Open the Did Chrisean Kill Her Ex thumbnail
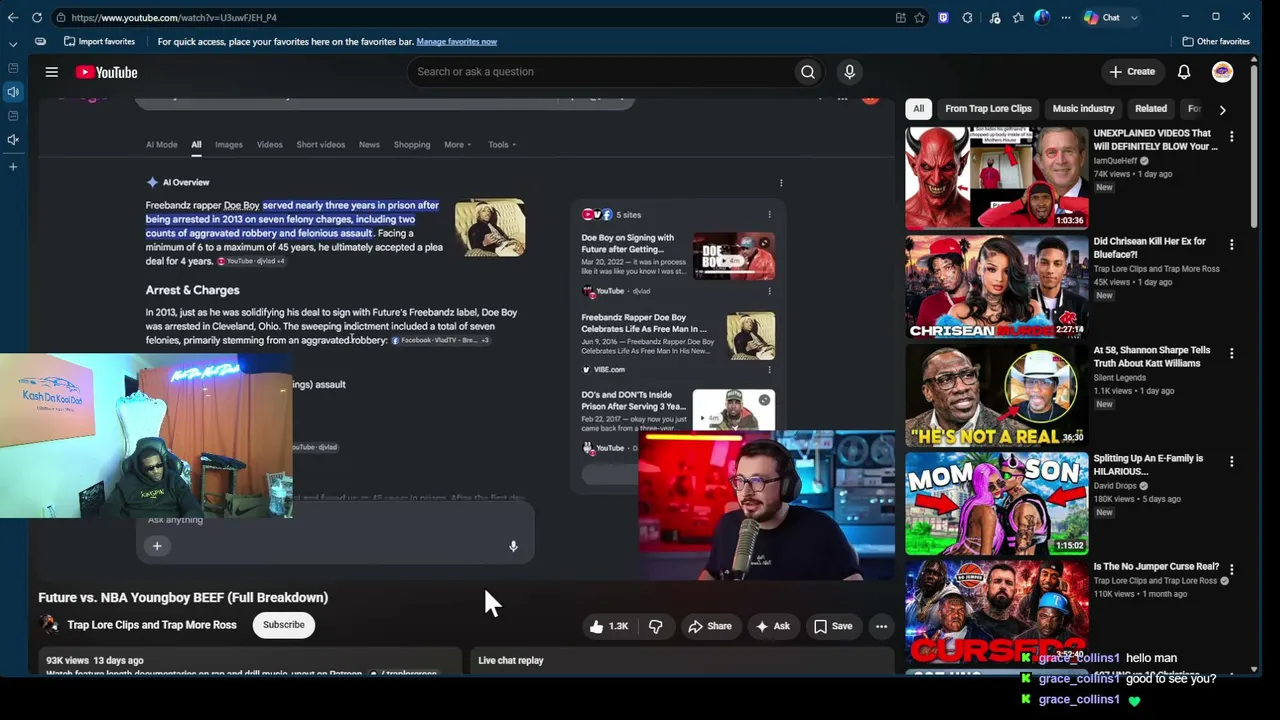The height and width of the screenshot is (720, 1280). [996, 286]
